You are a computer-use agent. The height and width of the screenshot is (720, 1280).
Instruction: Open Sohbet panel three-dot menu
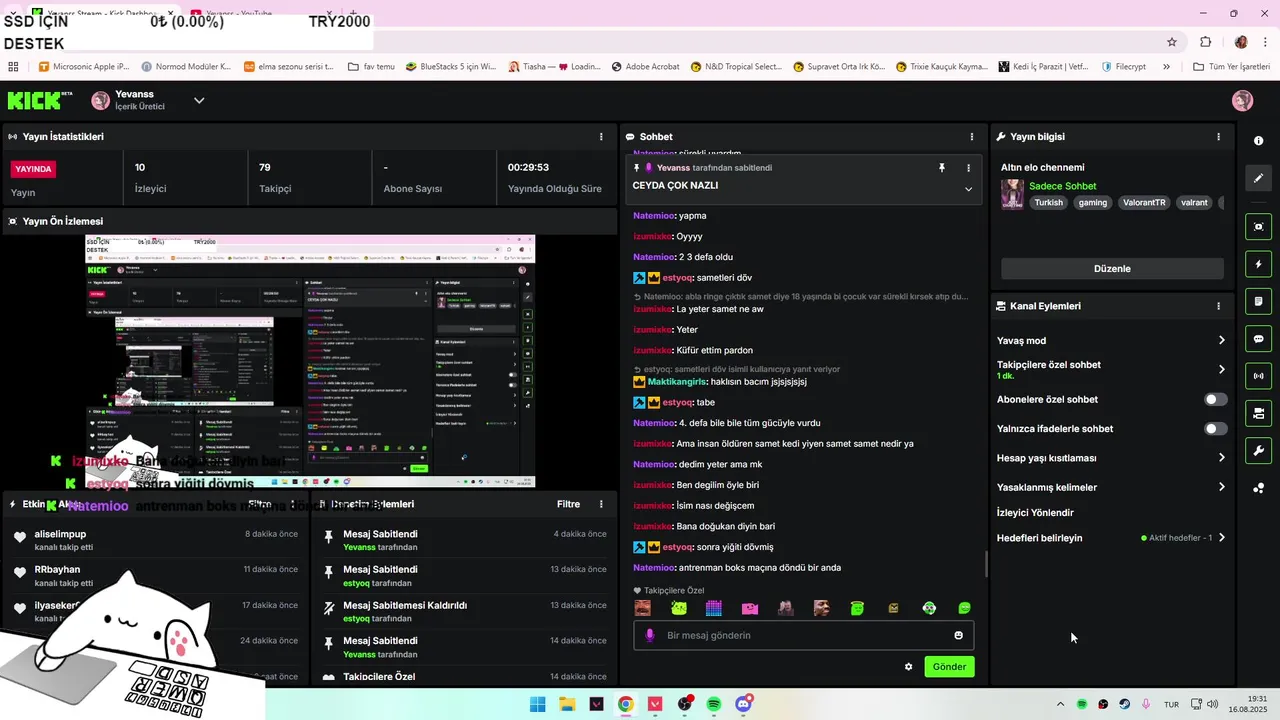(x=972, y=137)
